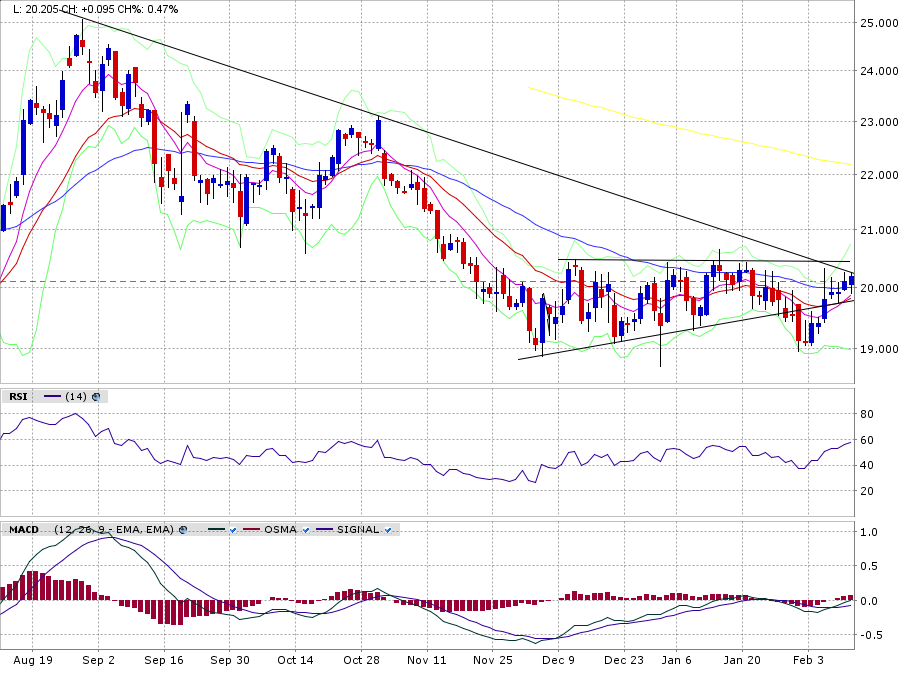Click the RSI purple line color swatch

(x=53, y=397)
